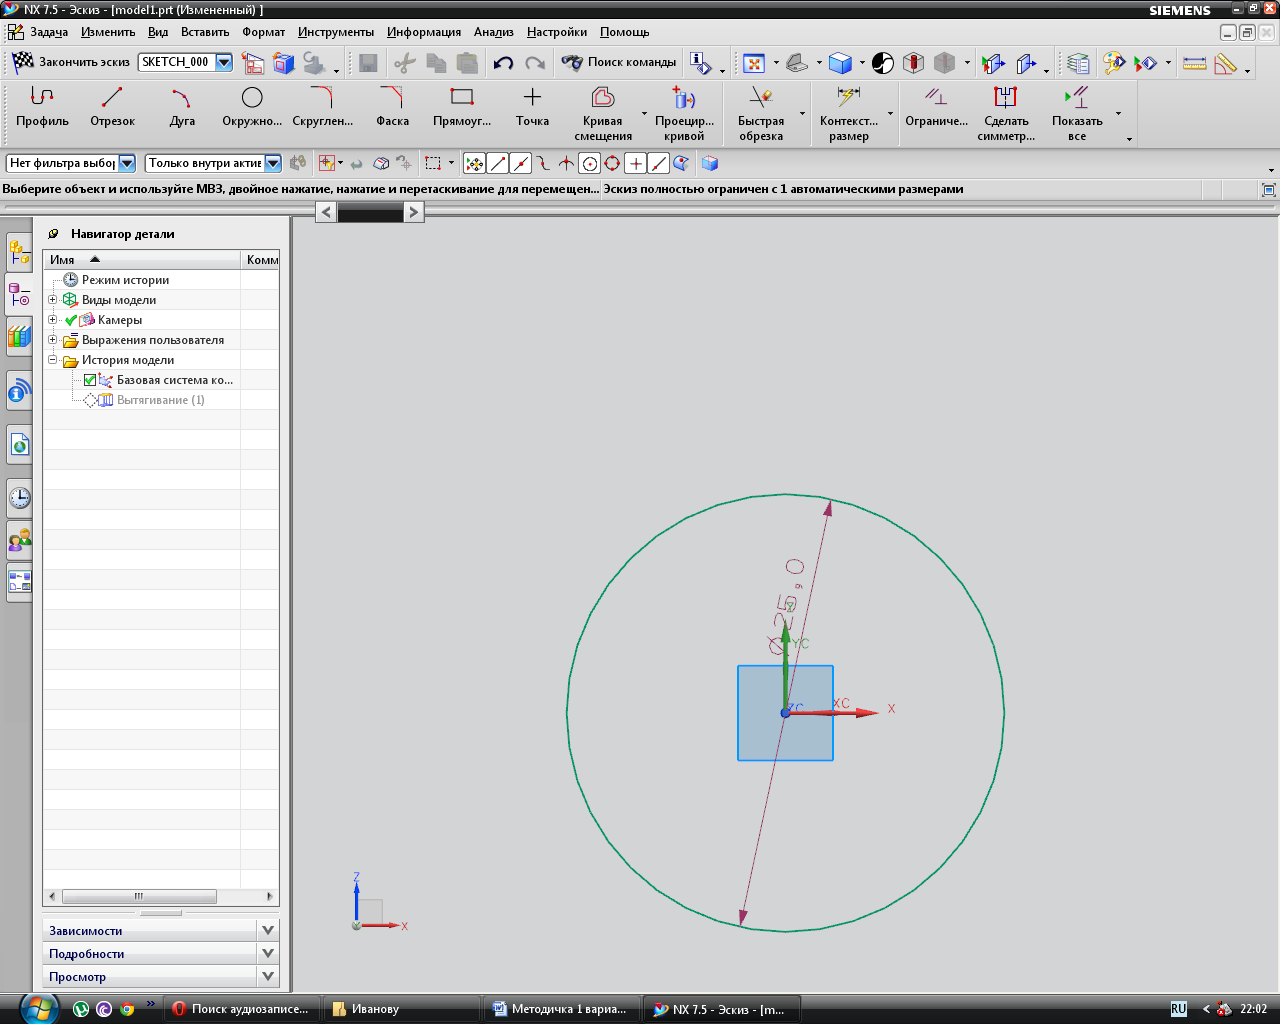Viewport: 1280px width, 1024px height.
Task: Click the save diskette icon
Action: [x=368, y=63]
